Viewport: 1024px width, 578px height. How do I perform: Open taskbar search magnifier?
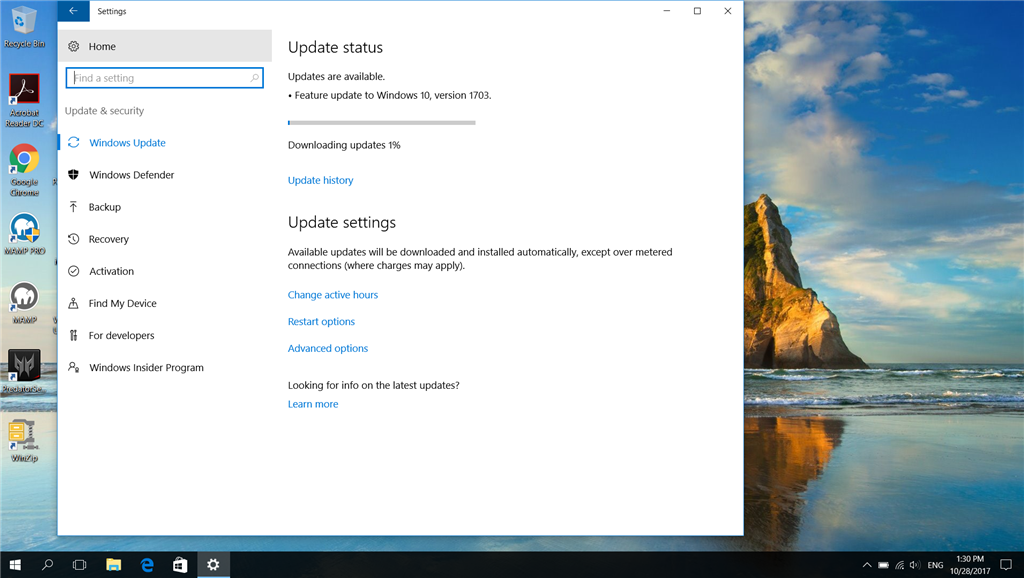pos(48,565)
